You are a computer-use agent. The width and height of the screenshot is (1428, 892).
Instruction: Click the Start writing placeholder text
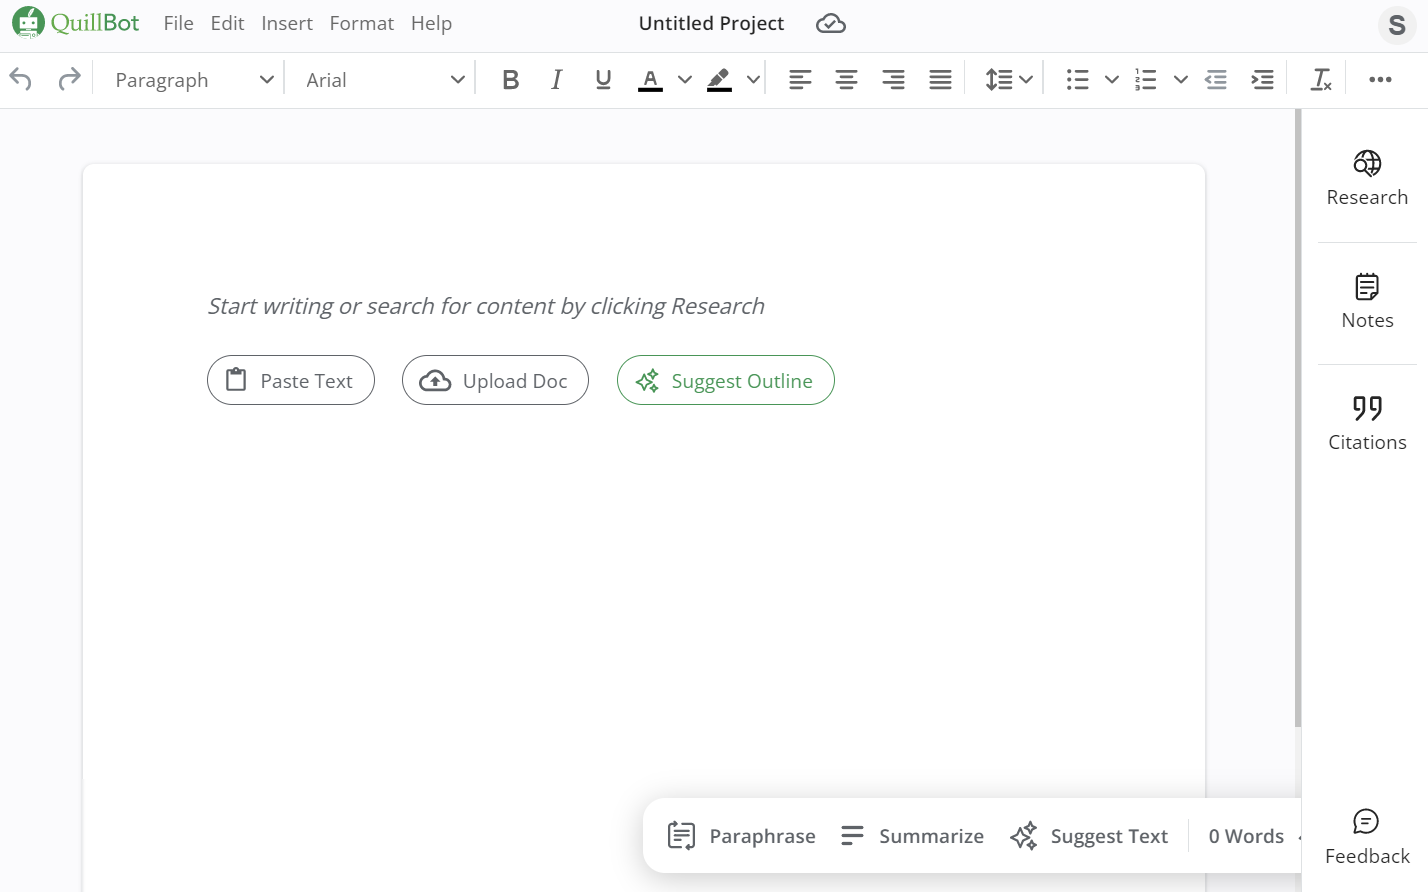point(486,306)
